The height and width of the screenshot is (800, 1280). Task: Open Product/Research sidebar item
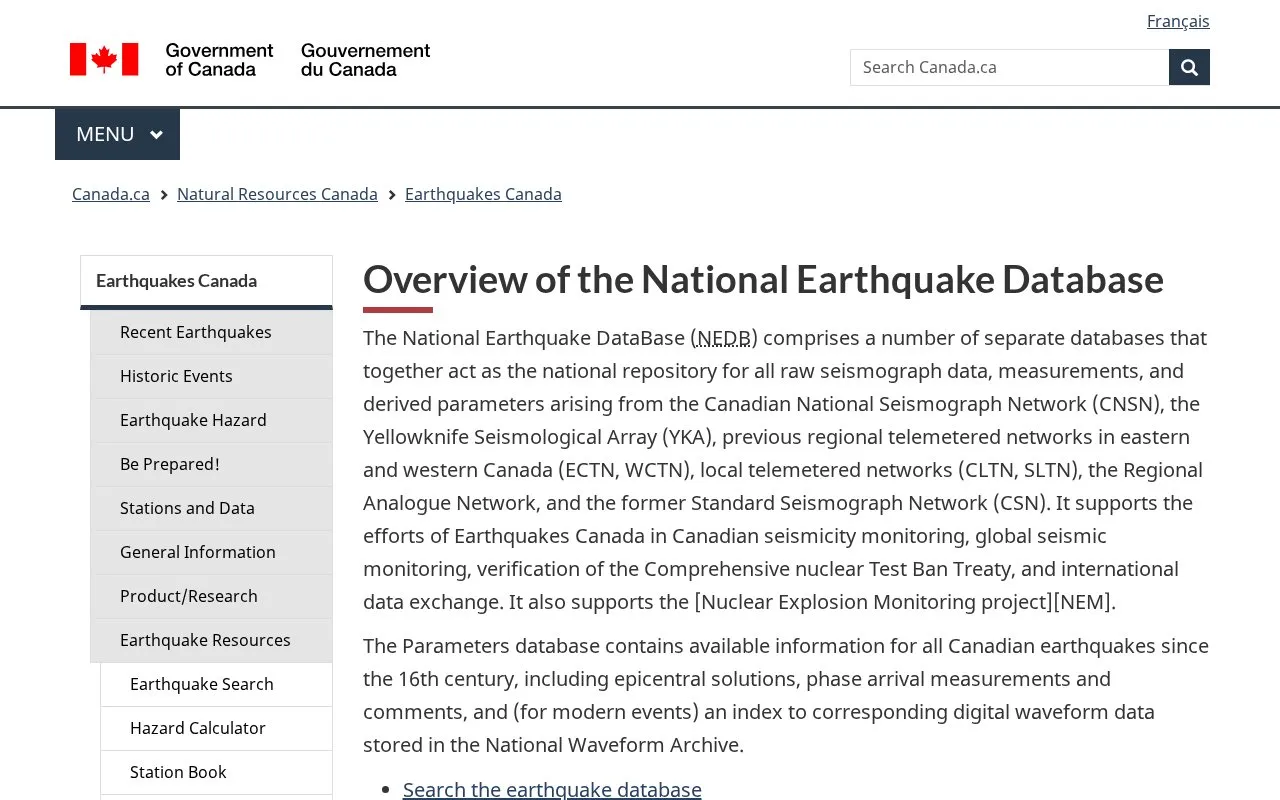(211, 596)
